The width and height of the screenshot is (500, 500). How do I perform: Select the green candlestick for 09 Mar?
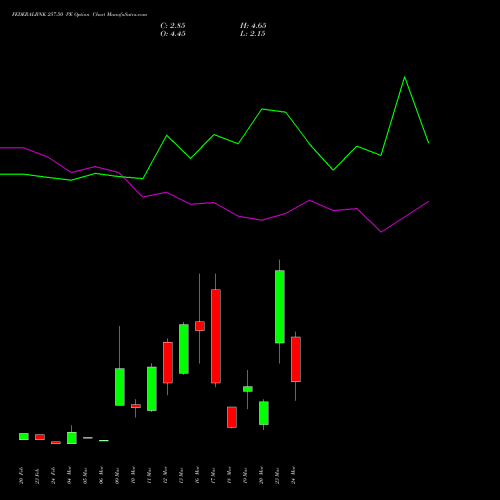[x=120, y=387]
